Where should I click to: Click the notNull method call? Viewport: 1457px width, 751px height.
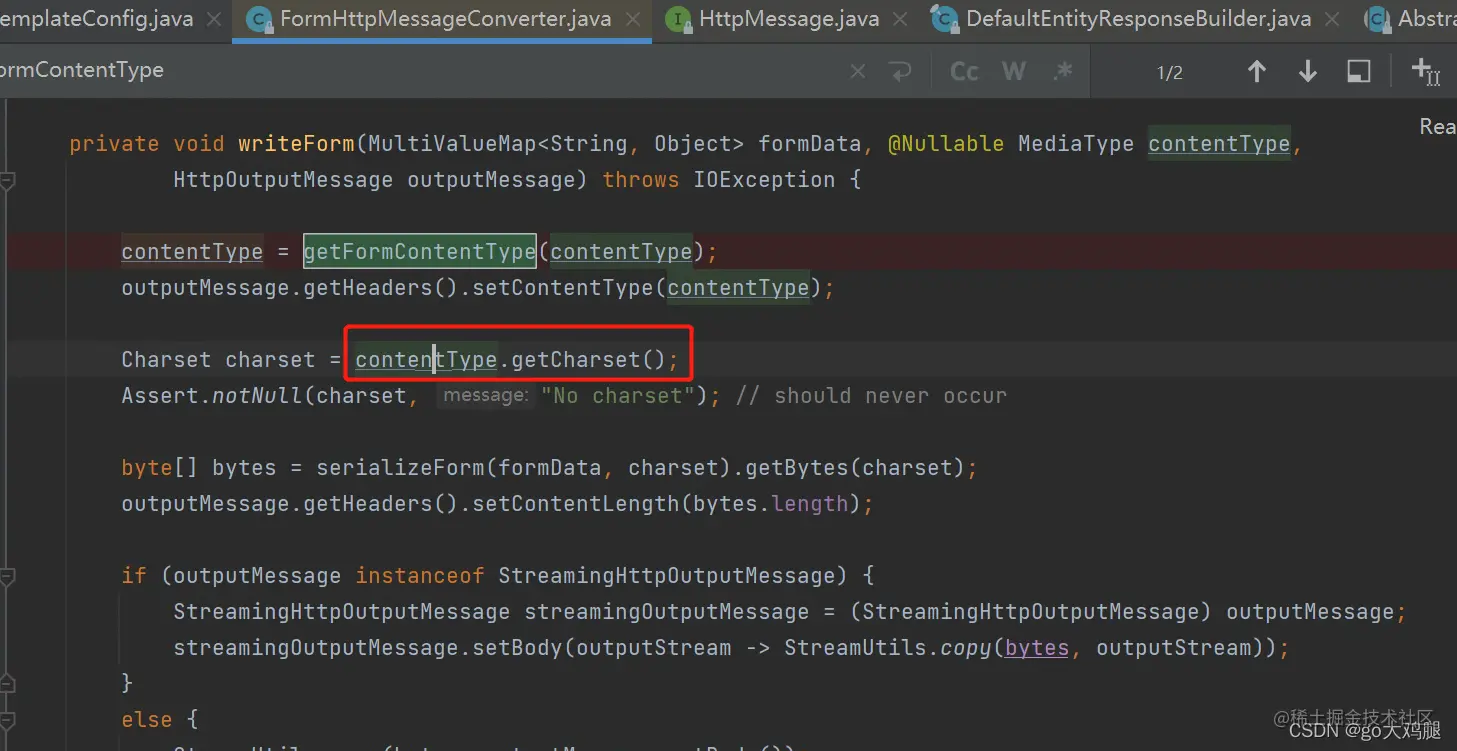257,396
